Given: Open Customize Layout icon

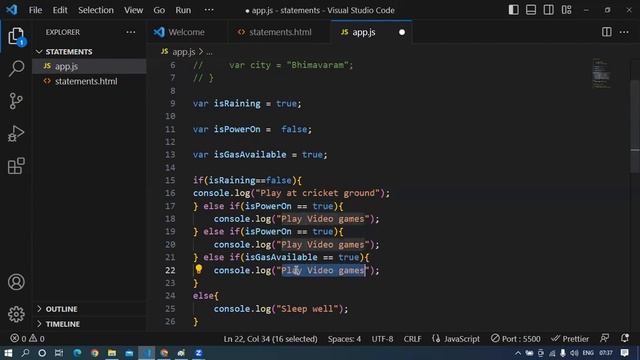Looking at the screenshot, I should pyautogui.click(x=567, y=10).
